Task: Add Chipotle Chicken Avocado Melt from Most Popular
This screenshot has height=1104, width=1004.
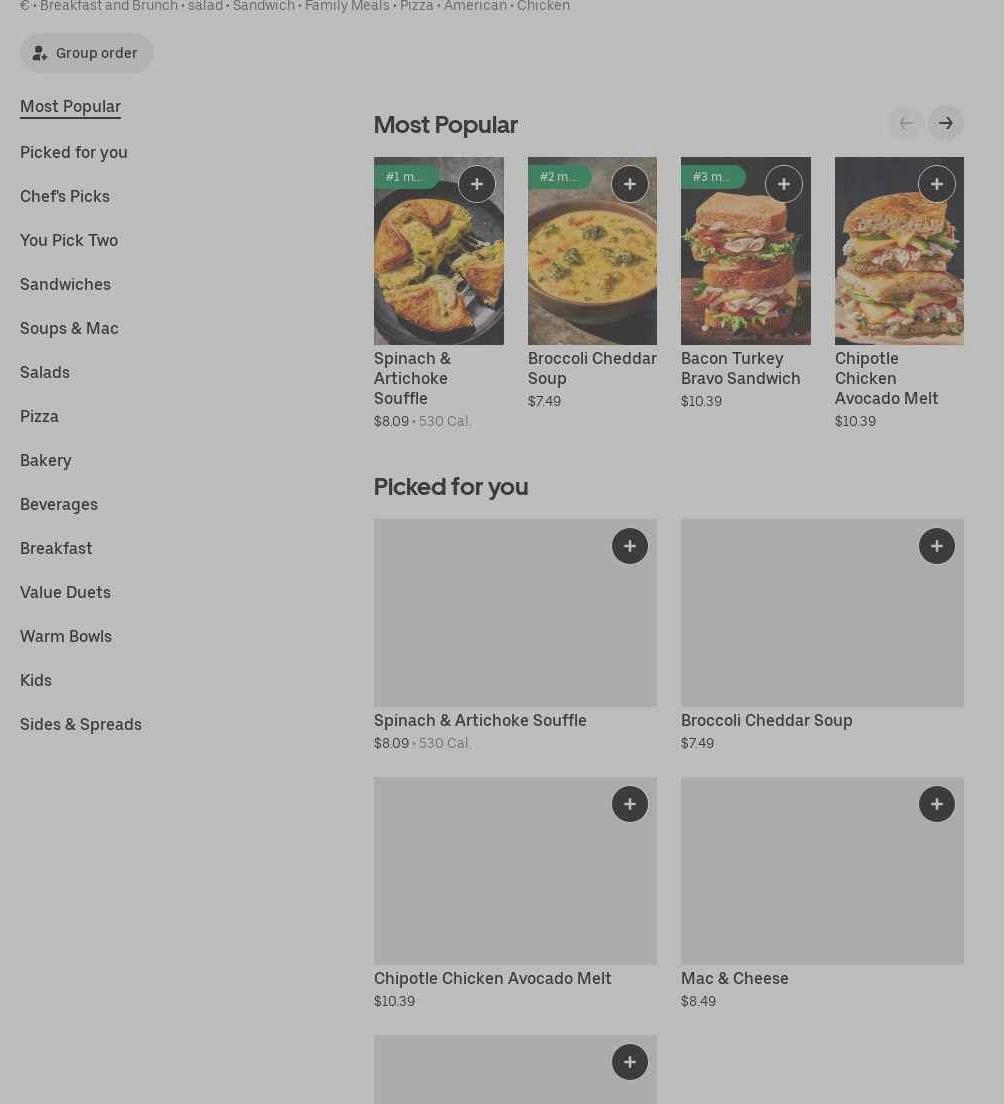Action: [x=936, y=184]
